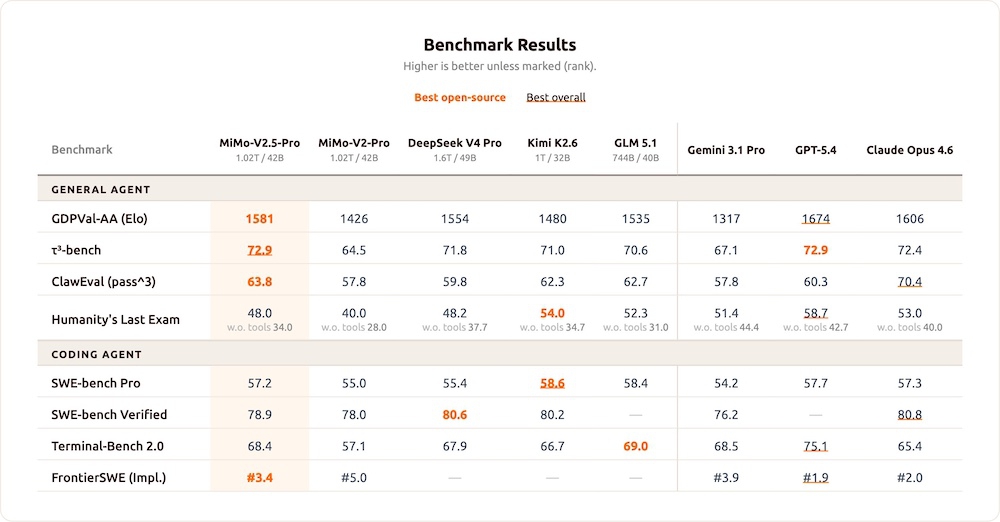Click the #3.4 FrontierSWE rank value
The width and height of the screenshot is (1000, 522).
(x=260, y=478)
